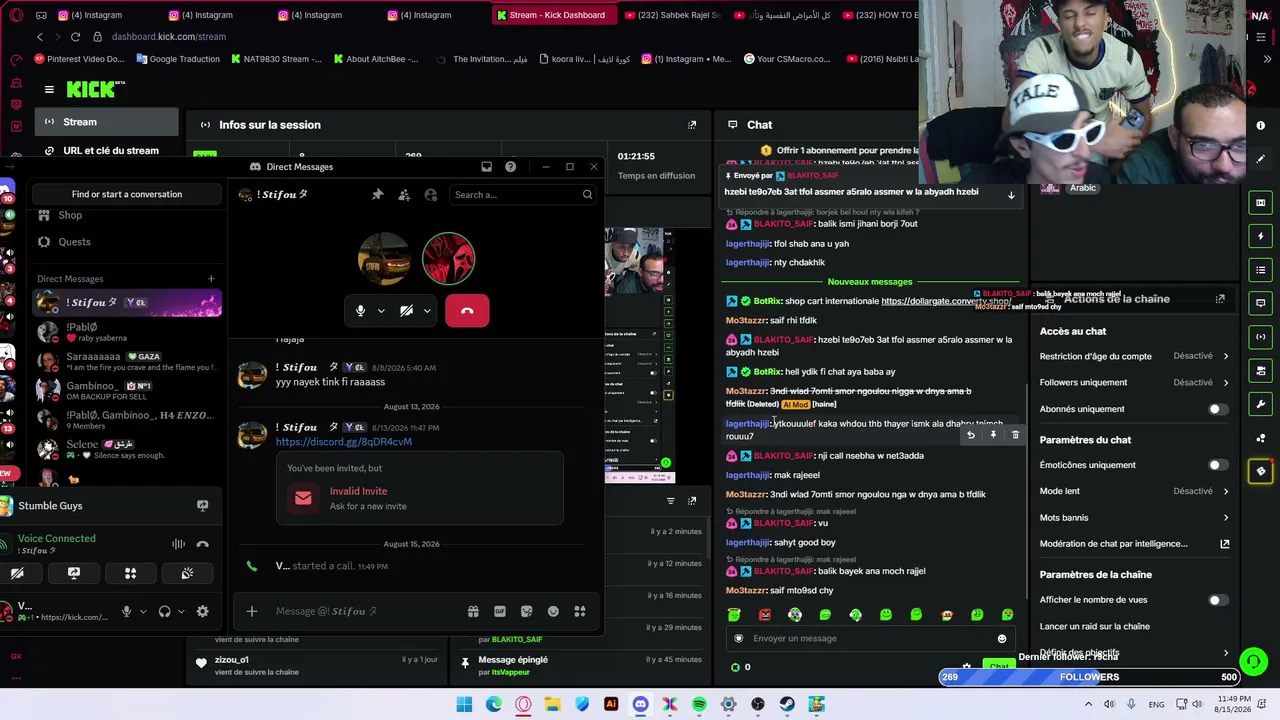The width and height of the screenshot is (1280, 720).
Task: Pop out the Infos sur la session panel
Action: tap(692, 125)
